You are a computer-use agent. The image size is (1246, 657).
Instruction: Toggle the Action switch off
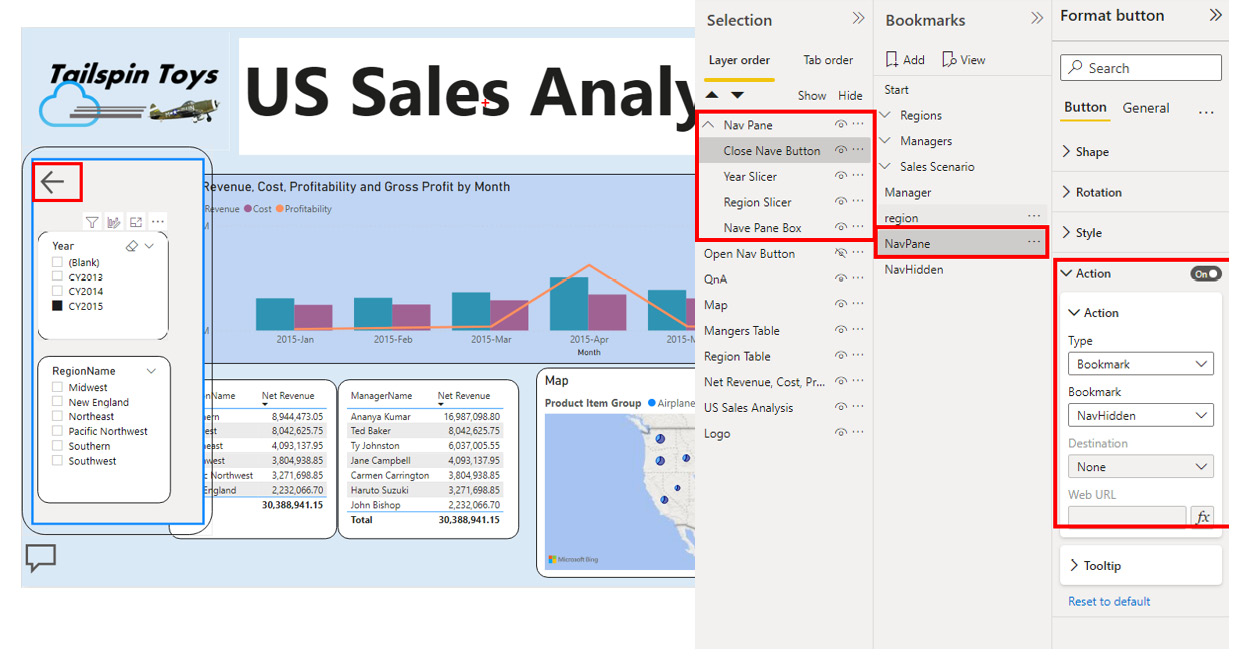click(1206, 274)
